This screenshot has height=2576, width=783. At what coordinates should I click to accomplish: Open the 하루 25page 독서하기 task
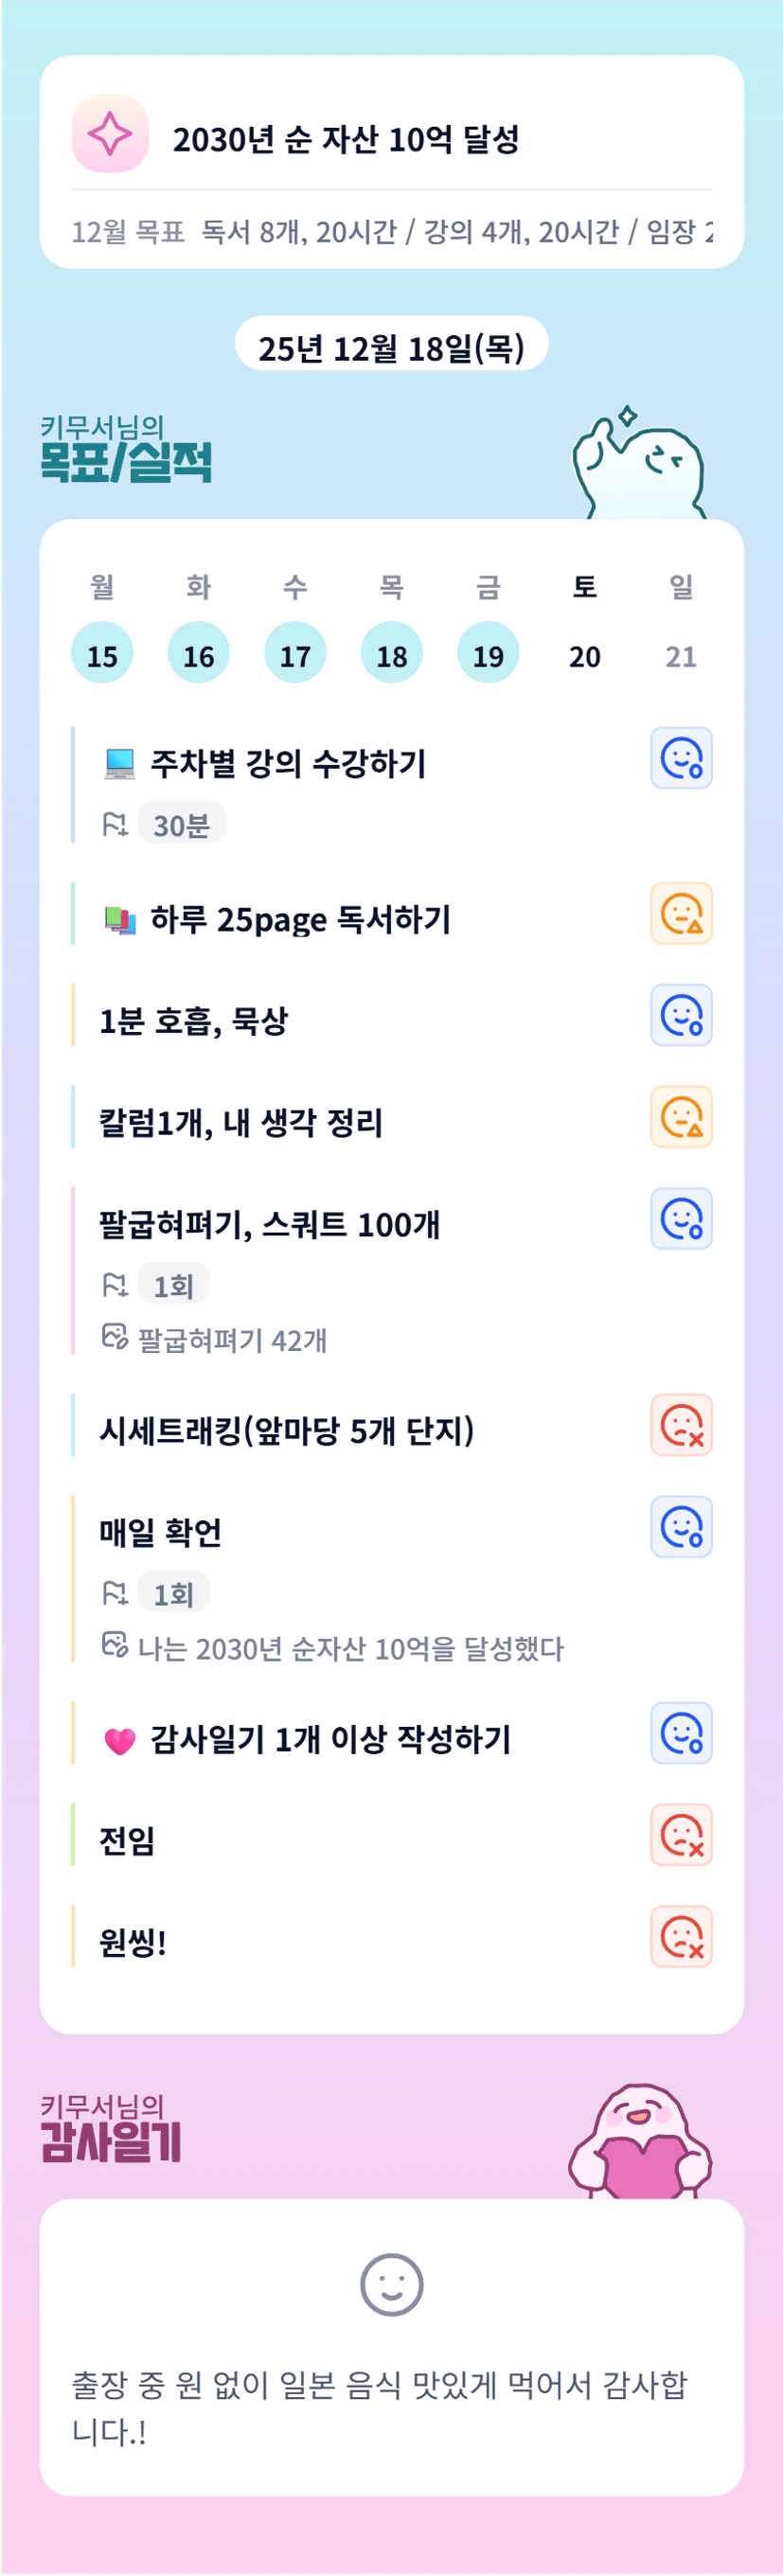coord(300,919)
